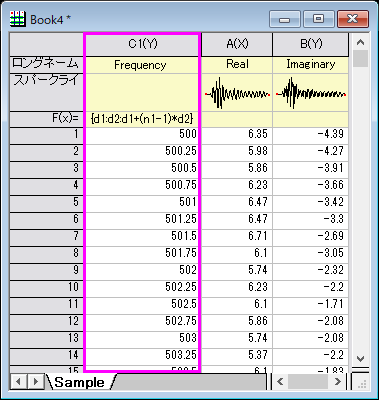This screenshot has width=379, height=400.
Task: Click the Real long name cell
Action: coord(237,65)
